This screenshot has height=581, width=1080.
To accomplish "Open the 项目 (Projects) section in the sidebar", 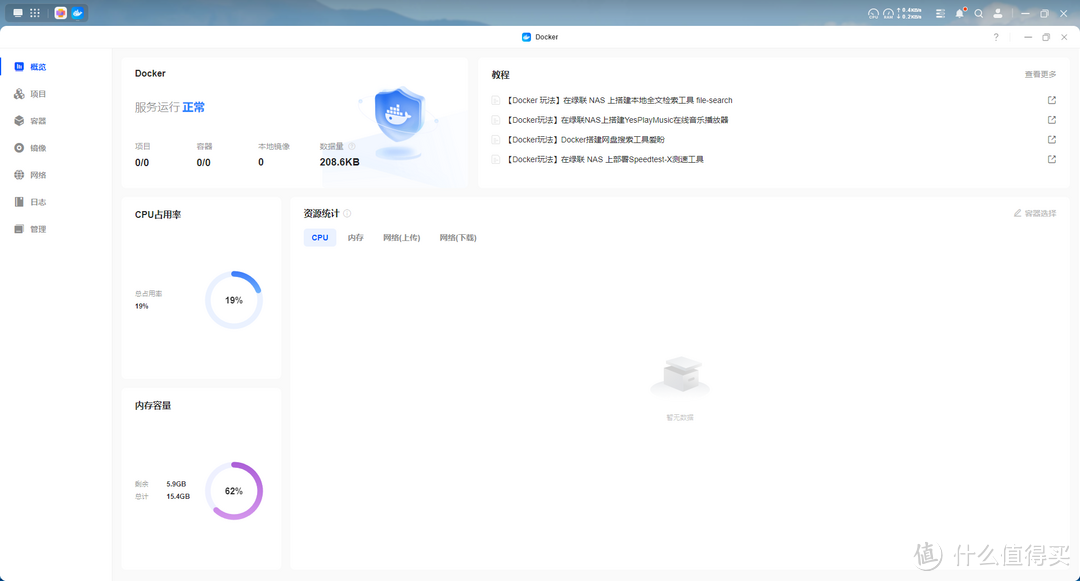I will click(x=32, y=93).
